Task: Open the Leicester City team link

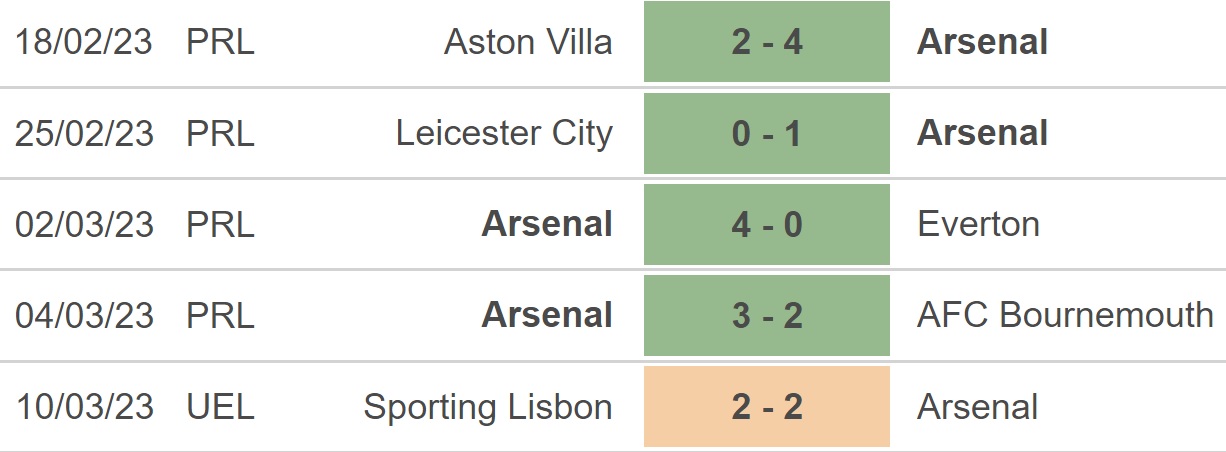Action: click(x=504, y=133)
